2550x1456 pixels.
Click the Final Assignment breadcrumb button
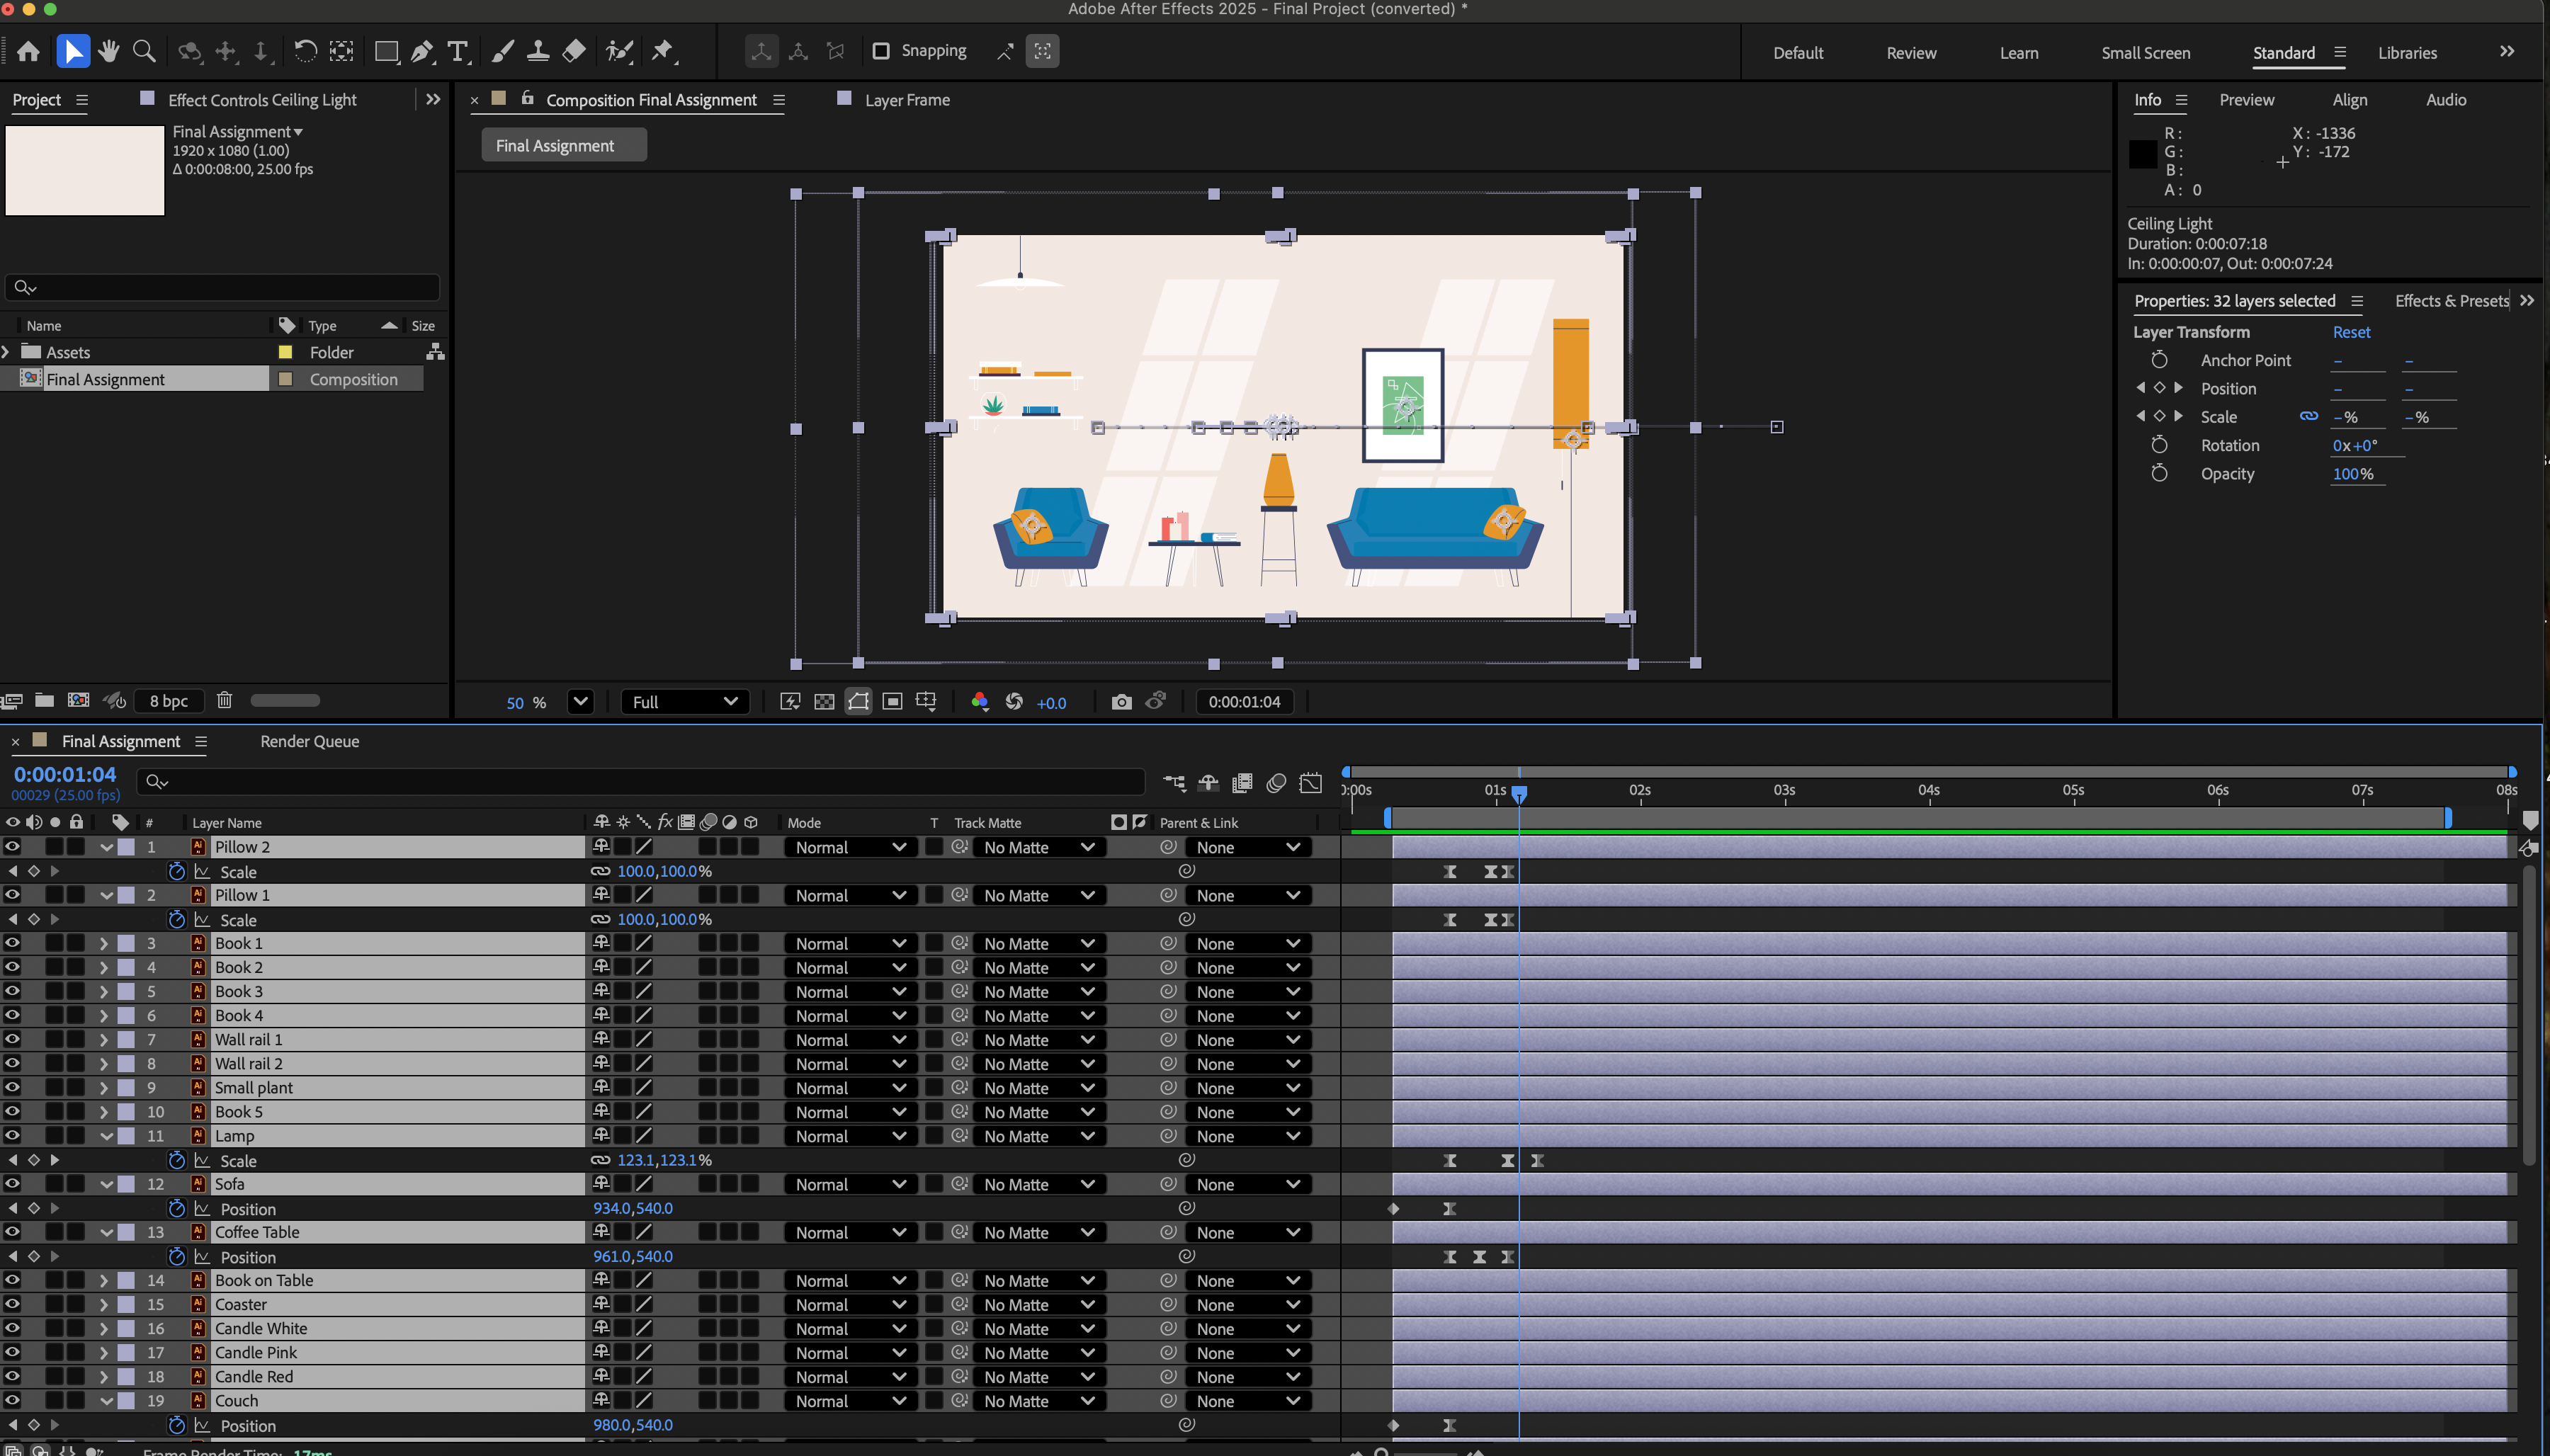(564, 145)
